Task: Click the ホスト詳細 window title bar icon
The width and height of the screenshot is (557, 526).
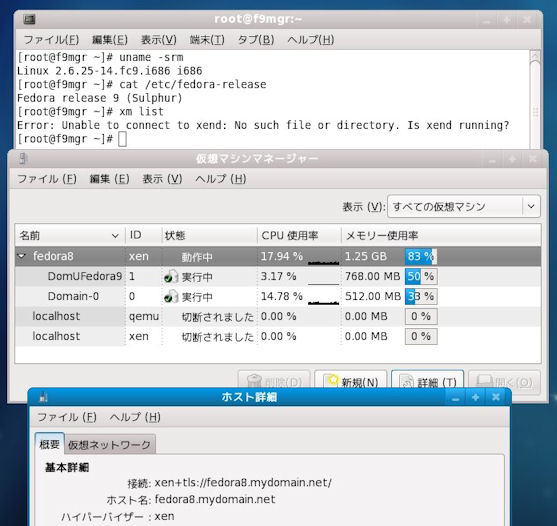Action: [x=43, y=397]
